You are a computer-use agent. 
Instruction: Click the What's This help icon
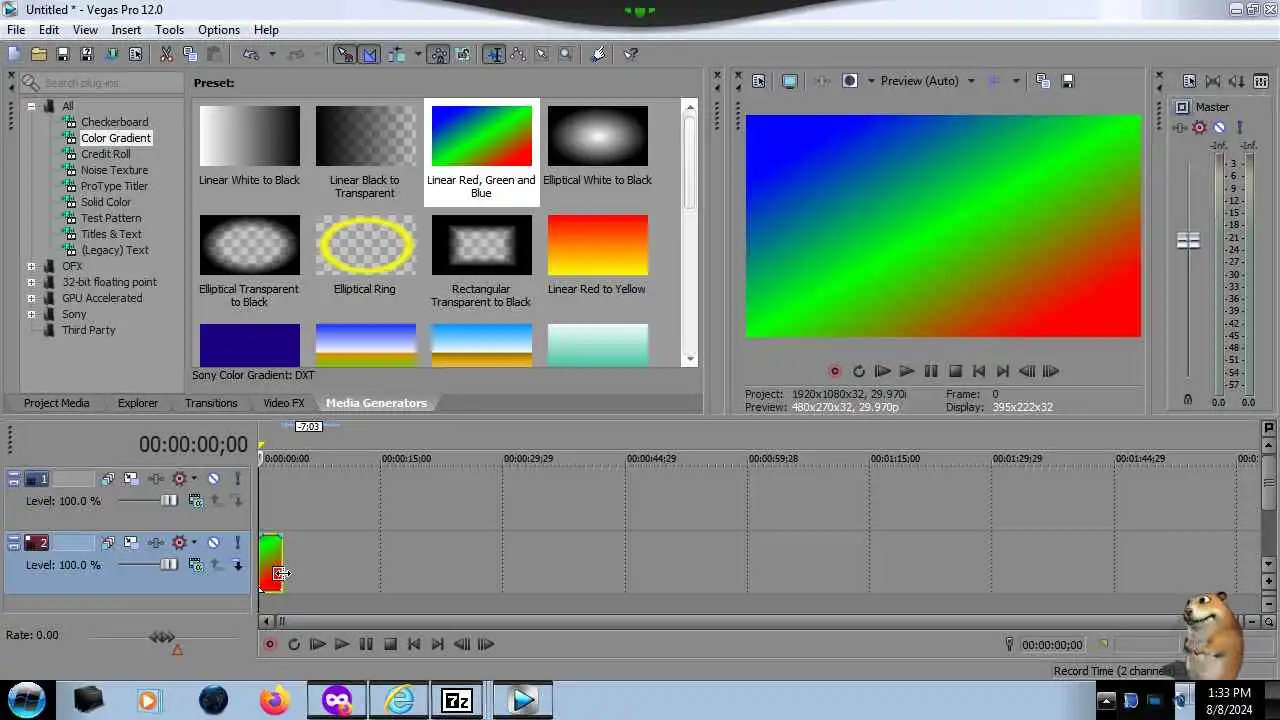pyautogui.click(x=631, y=54)
